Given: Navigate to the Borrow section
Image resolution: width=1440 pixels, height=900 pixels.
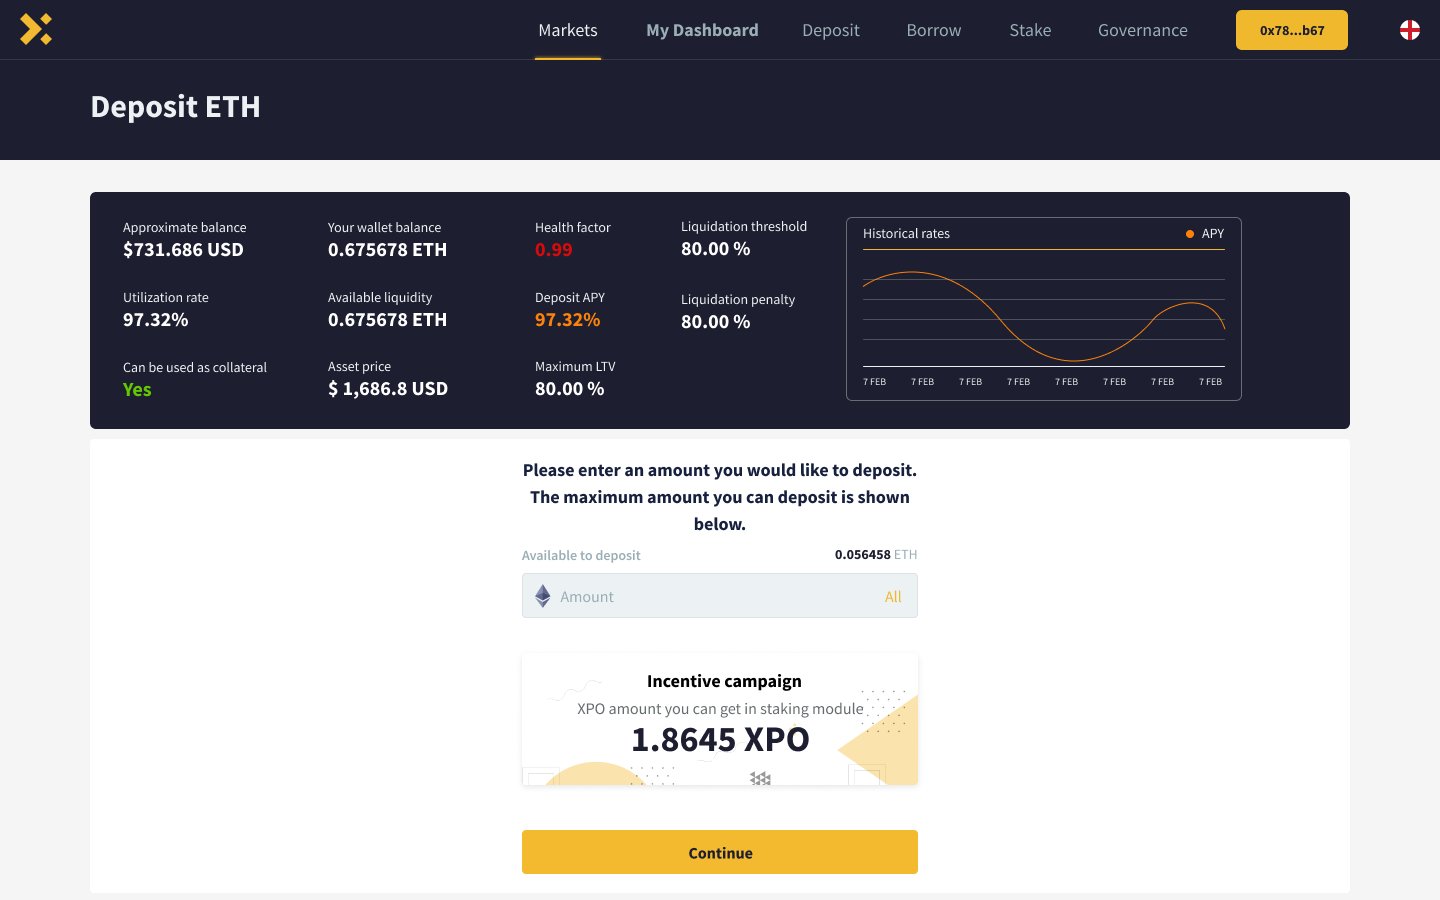Looking at the screenshot, I should coord(933,30).
